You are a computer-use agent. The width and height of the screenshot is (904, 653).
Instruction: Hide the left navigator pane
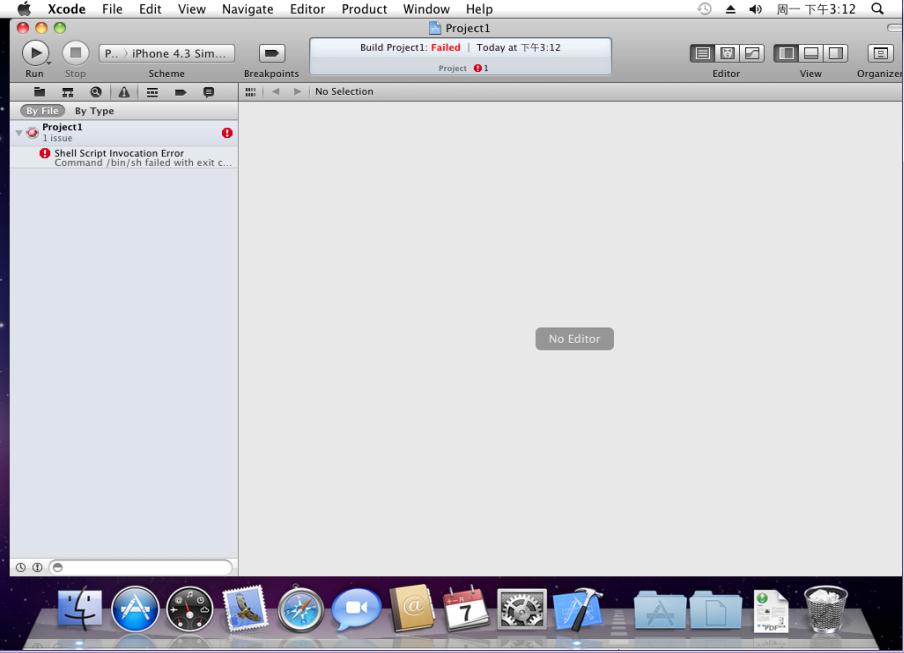pos(787,54)
